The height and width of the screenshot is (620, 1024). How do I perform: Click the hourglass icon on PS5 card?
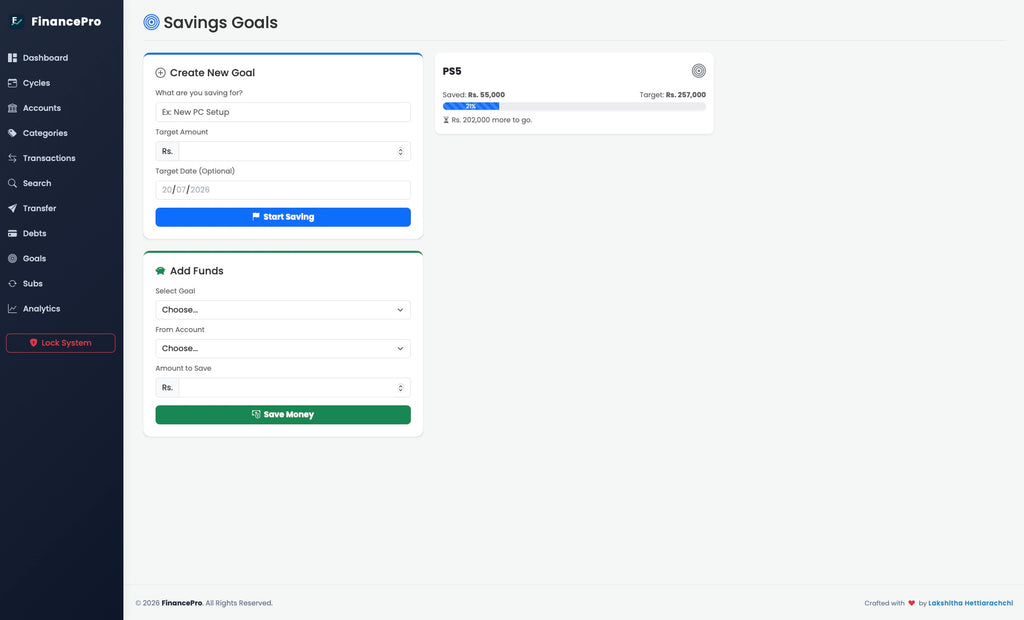click(x=446, y=120)
